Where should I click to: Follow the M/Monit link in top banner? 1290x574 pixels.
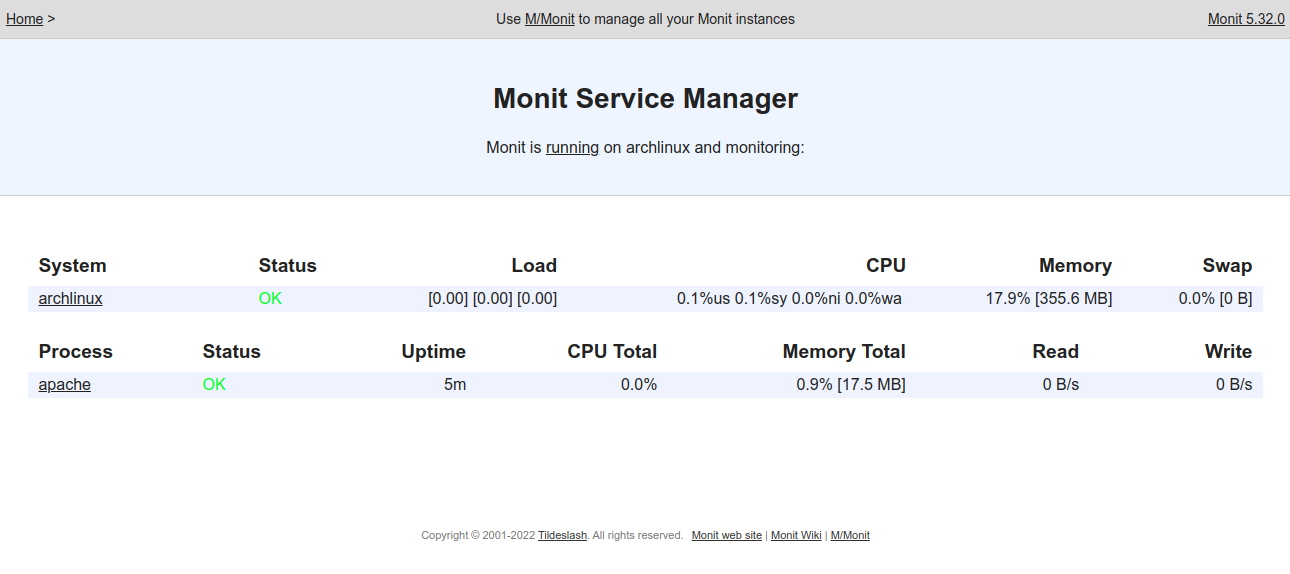click(x=550, y=19)
